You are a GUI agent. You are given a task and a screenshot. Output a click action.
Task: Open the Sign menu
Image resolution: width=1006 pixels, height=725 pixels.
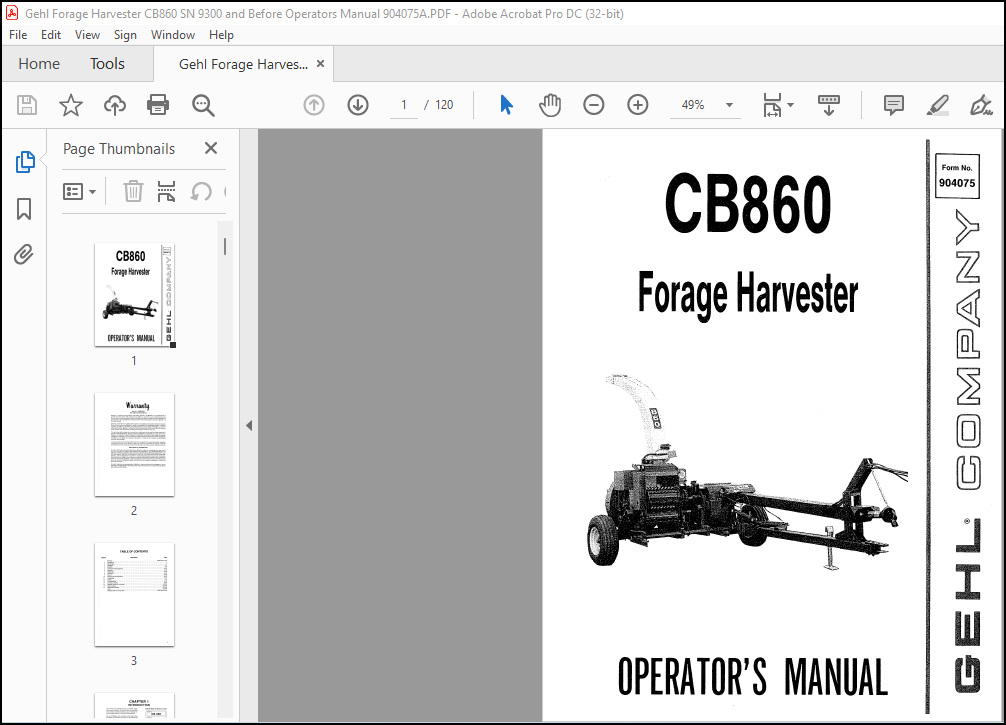tap(125, 35)
